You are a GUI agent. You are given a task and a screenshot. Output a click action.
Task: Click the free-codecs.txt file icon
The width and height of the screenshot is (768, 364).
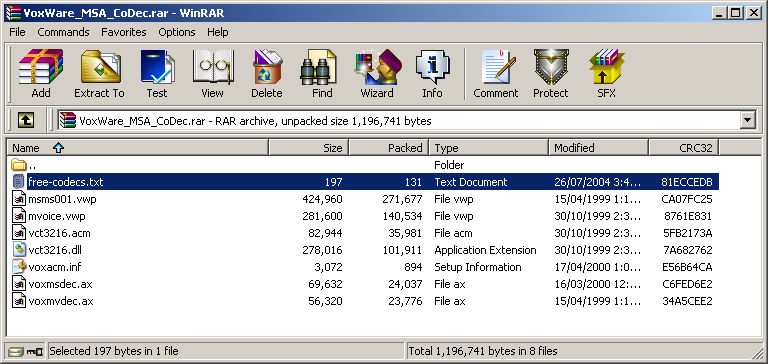coord(19,181)
